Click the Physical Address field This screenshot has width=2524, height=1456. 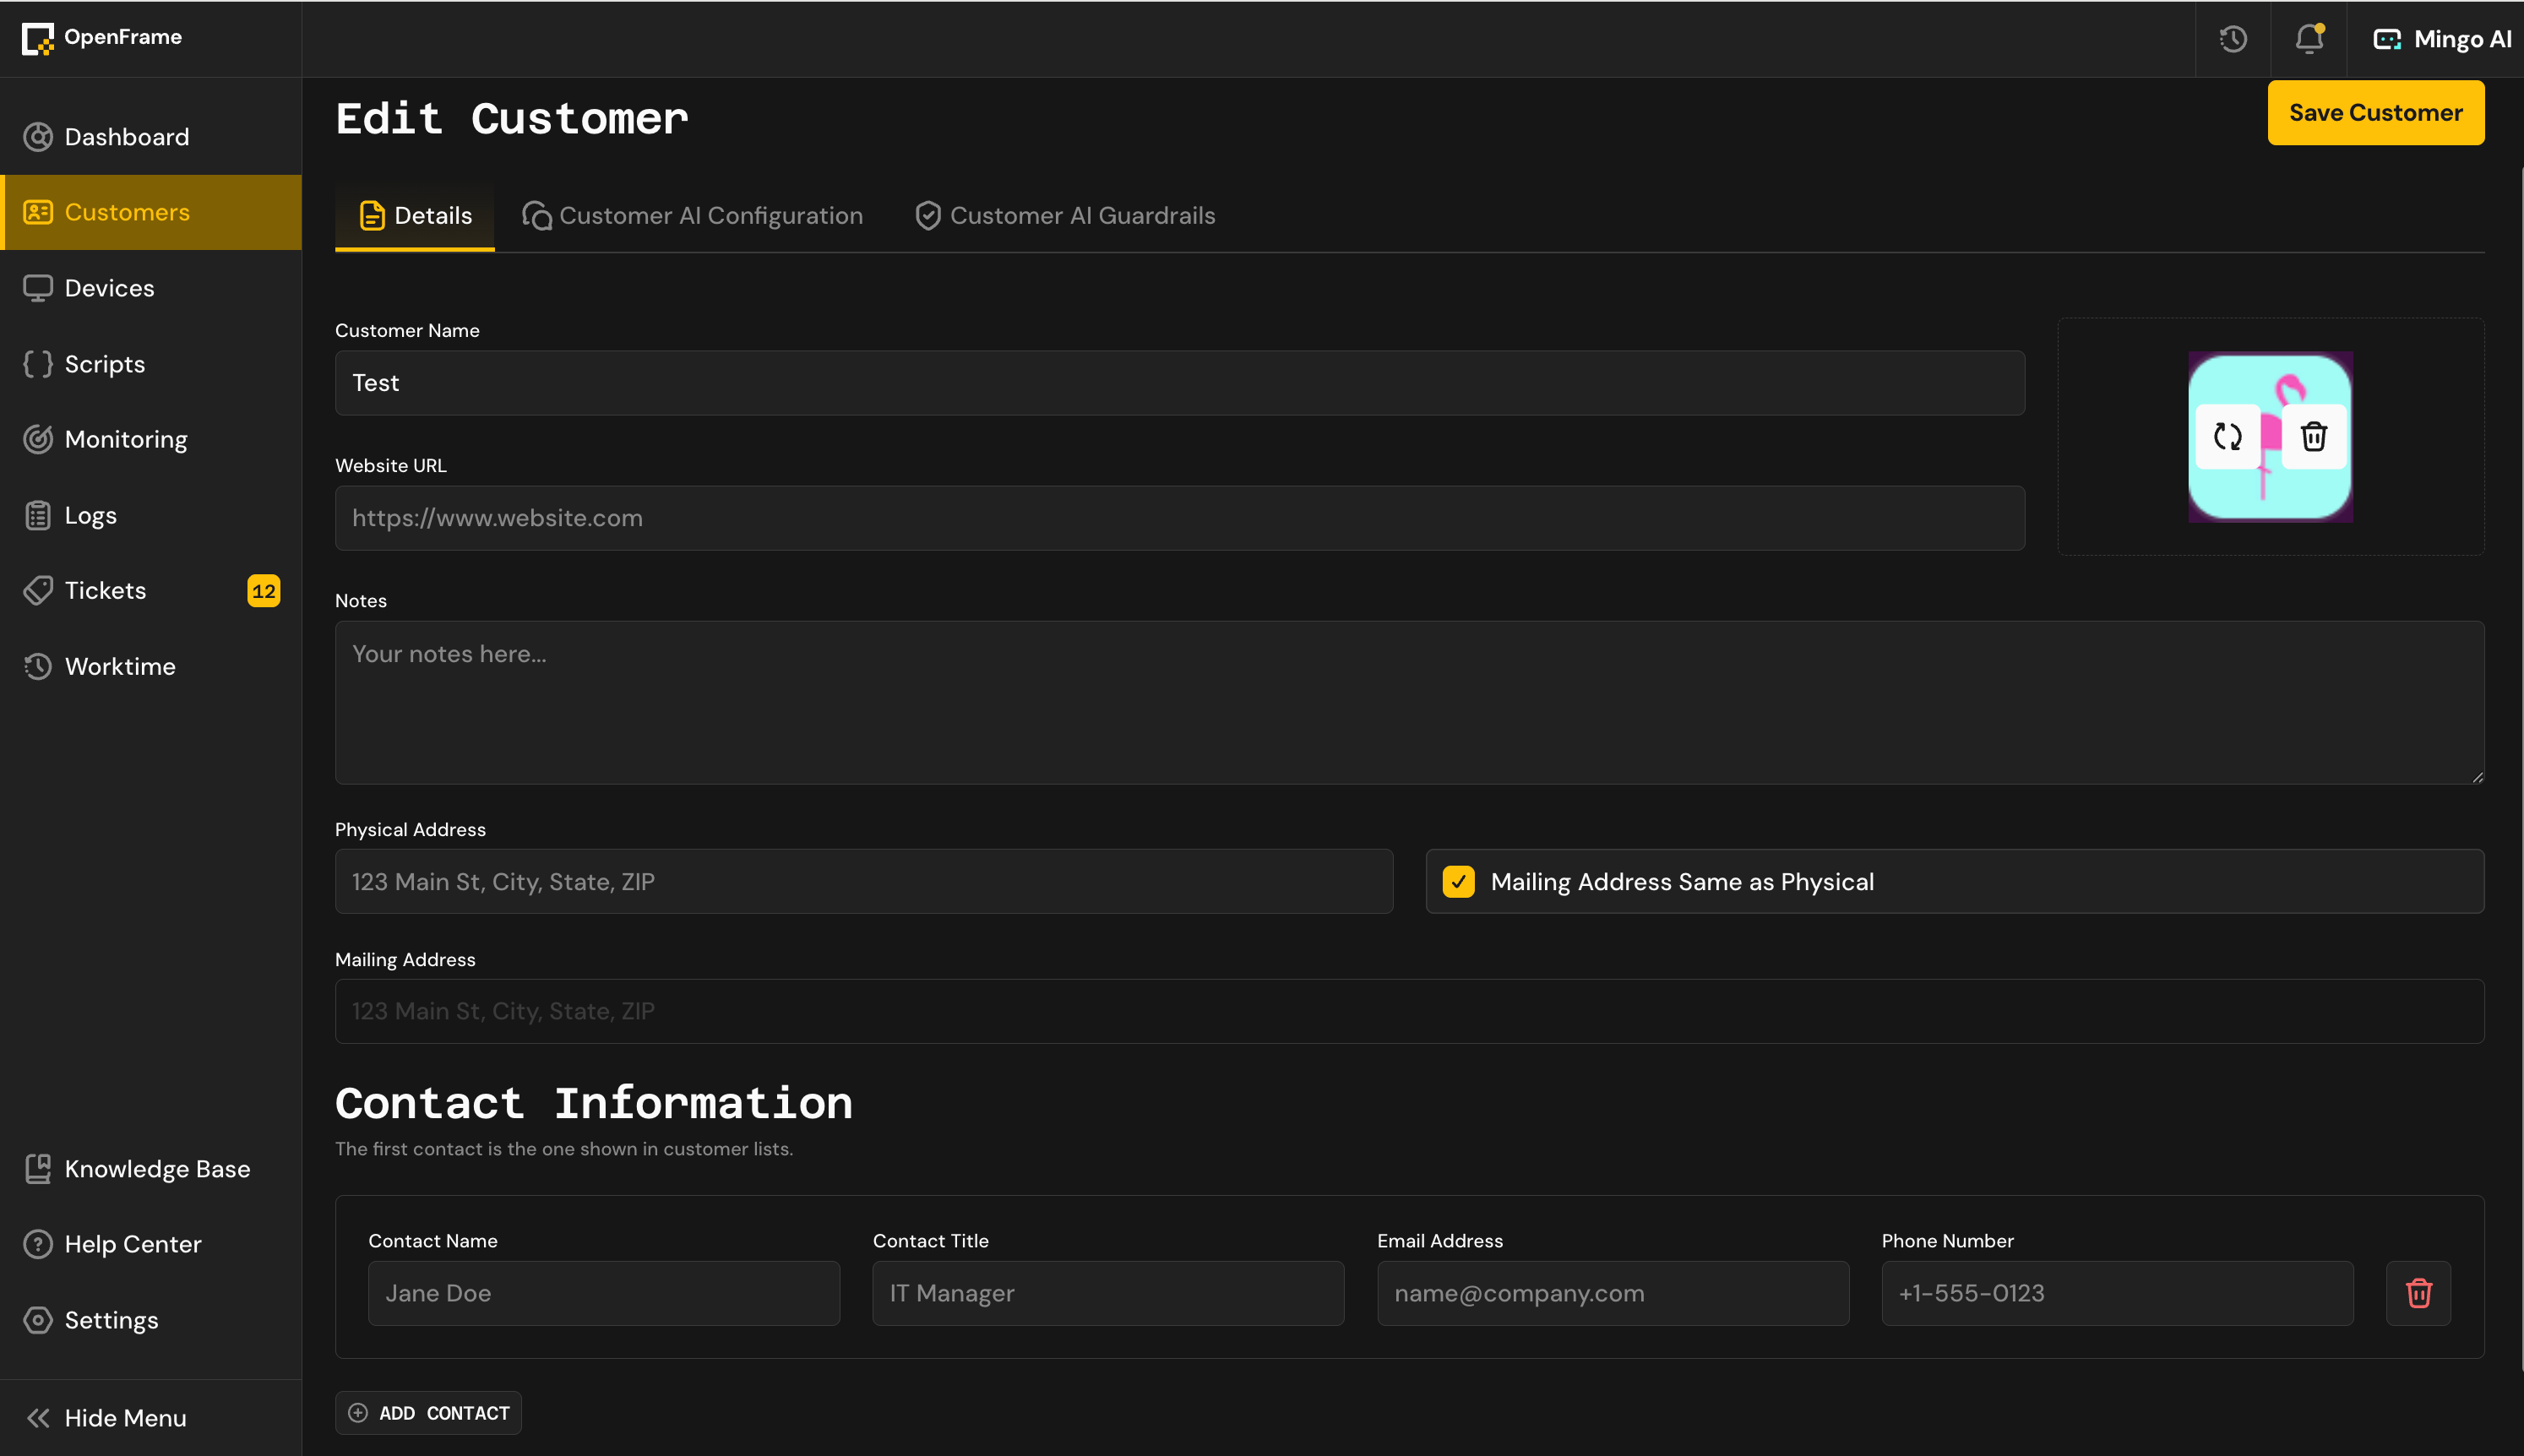[864, 882]
